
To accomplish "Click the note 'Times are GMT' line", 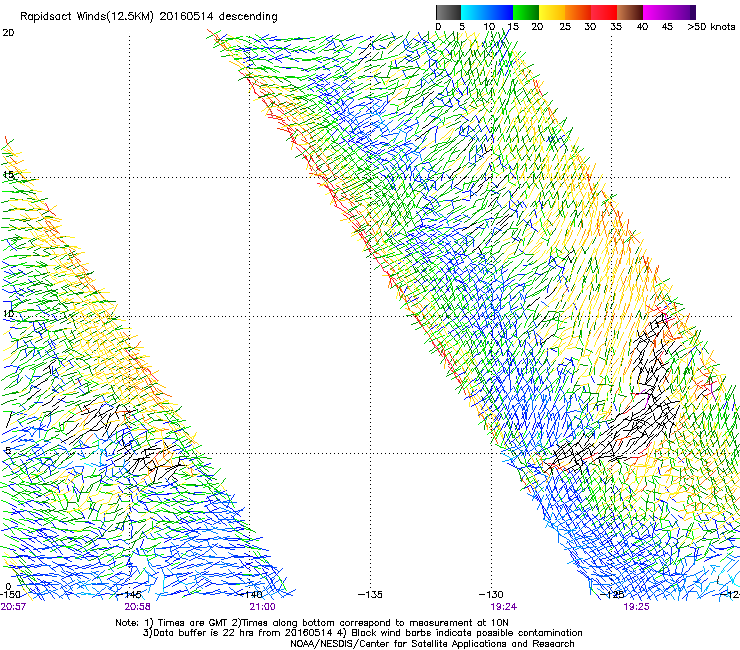I will pyautogui.click(x=312, y=623).
